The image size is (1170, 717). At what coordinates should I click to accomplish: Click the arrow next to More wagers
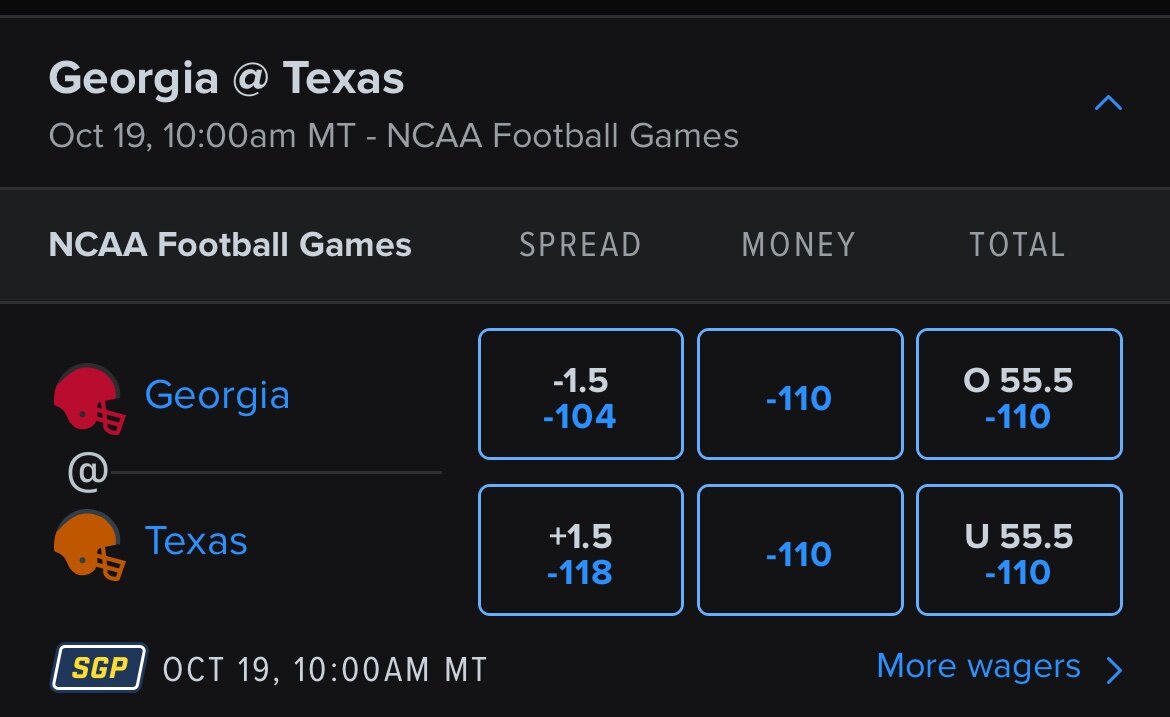1114,670
